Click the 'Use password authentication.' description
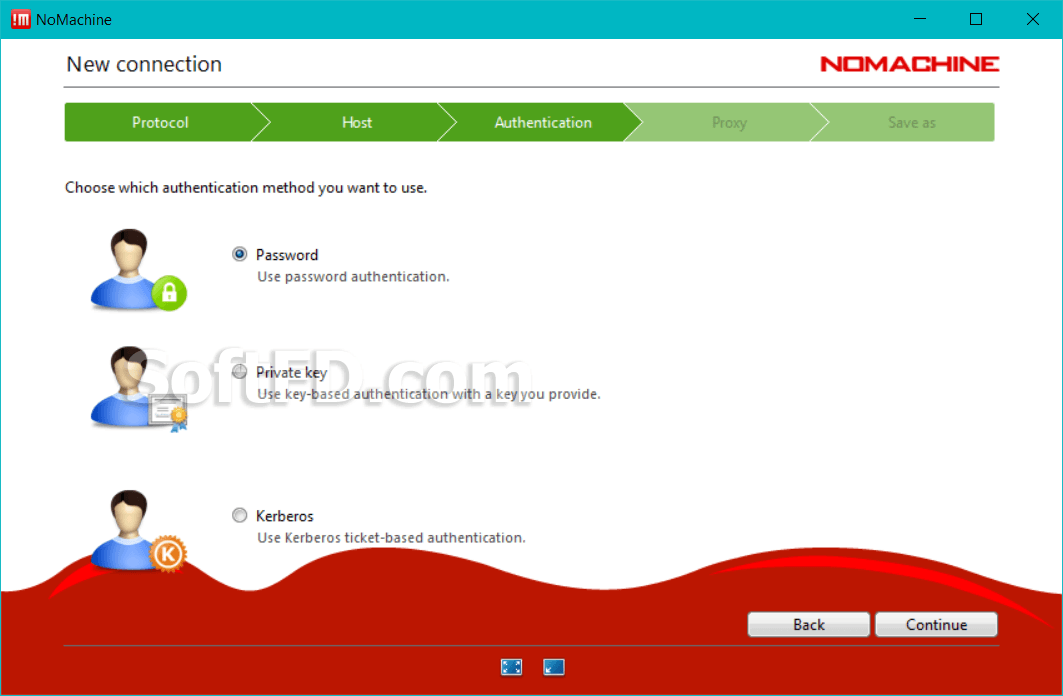 click(x=353, y=277)
